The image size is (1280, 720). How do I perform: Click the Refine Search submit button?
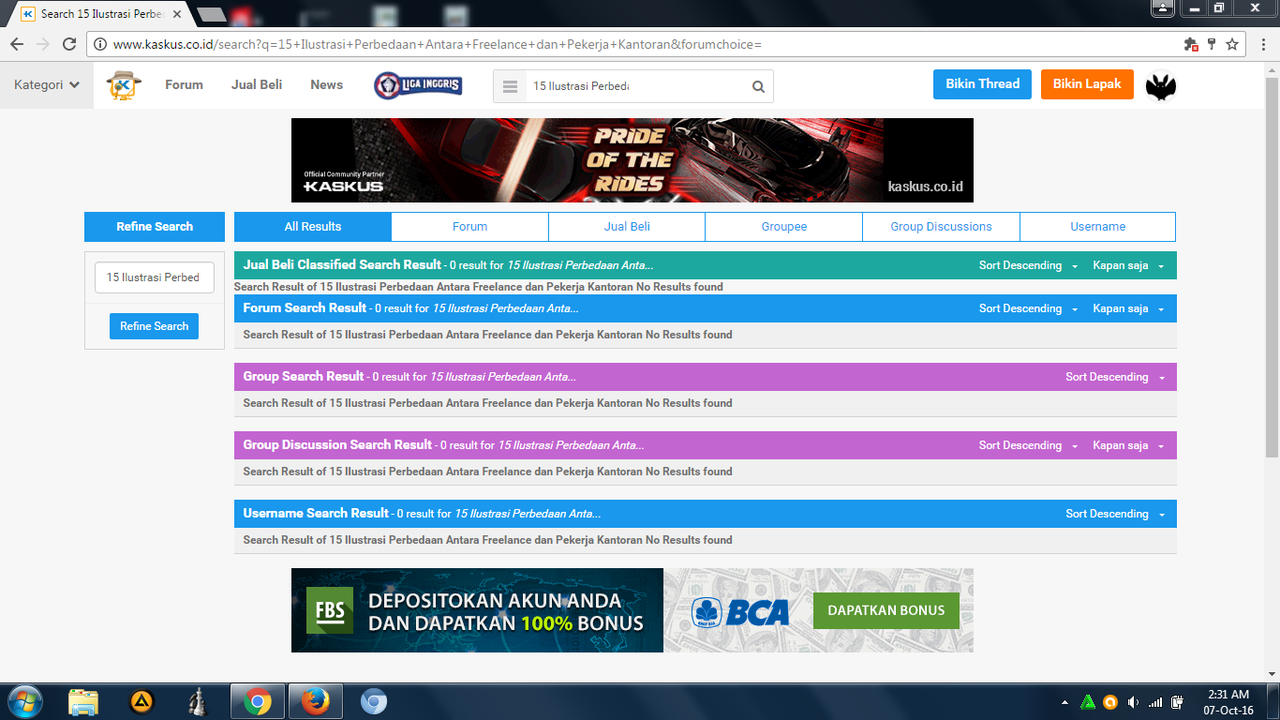154,326
